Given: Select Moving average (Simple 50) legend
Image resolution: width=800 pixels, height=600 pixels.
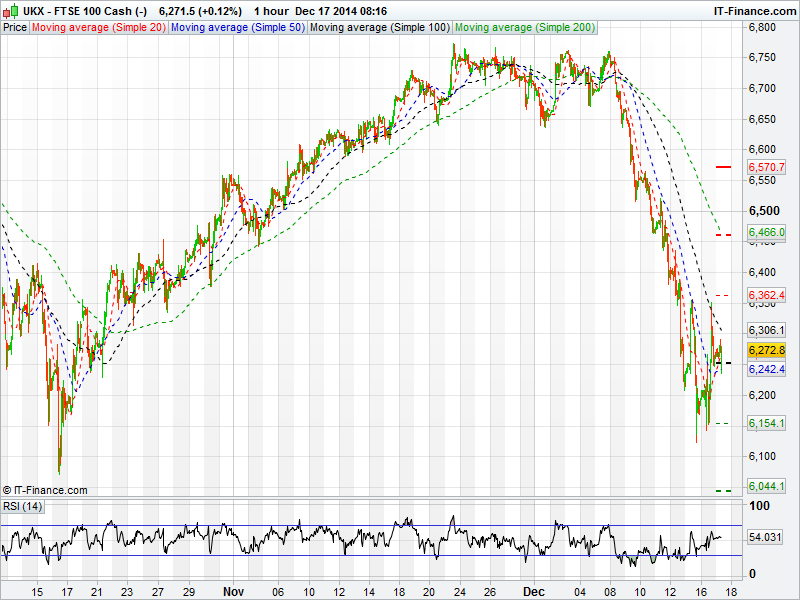Looking at the screenshot, I should pyautogui.click(x=237, y=27).
